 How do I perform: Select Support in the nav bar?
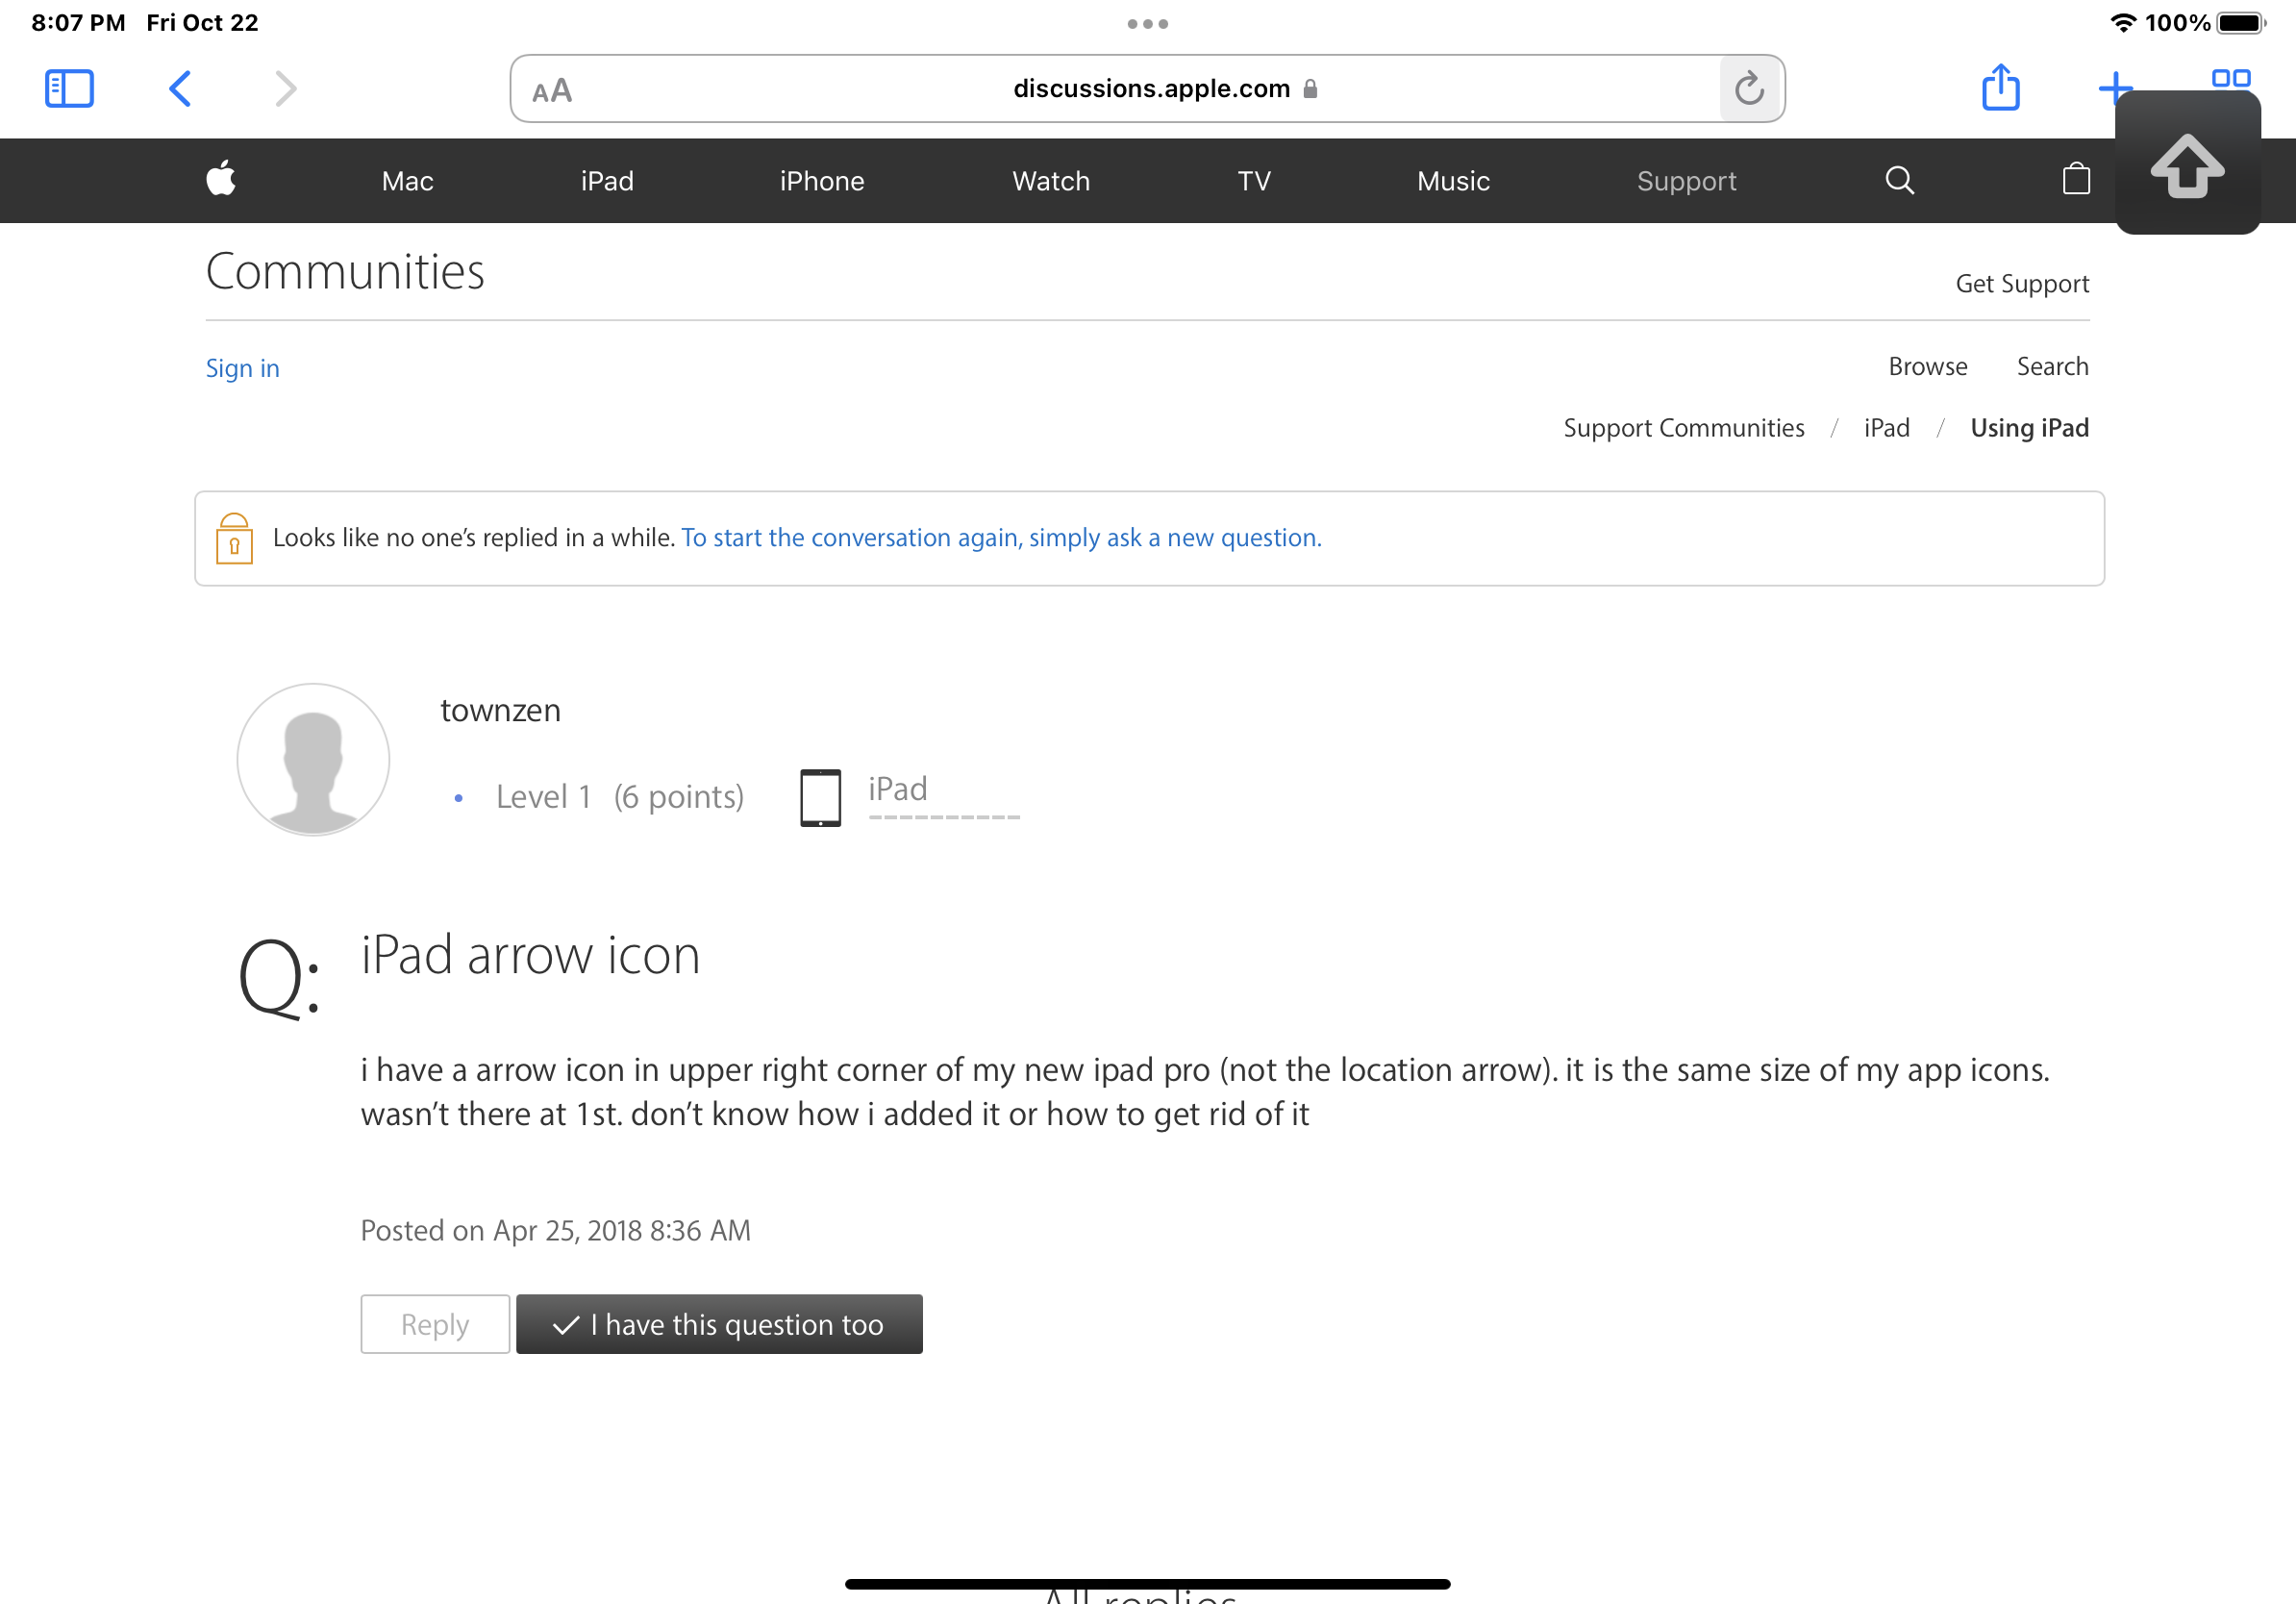[1686, 181]
